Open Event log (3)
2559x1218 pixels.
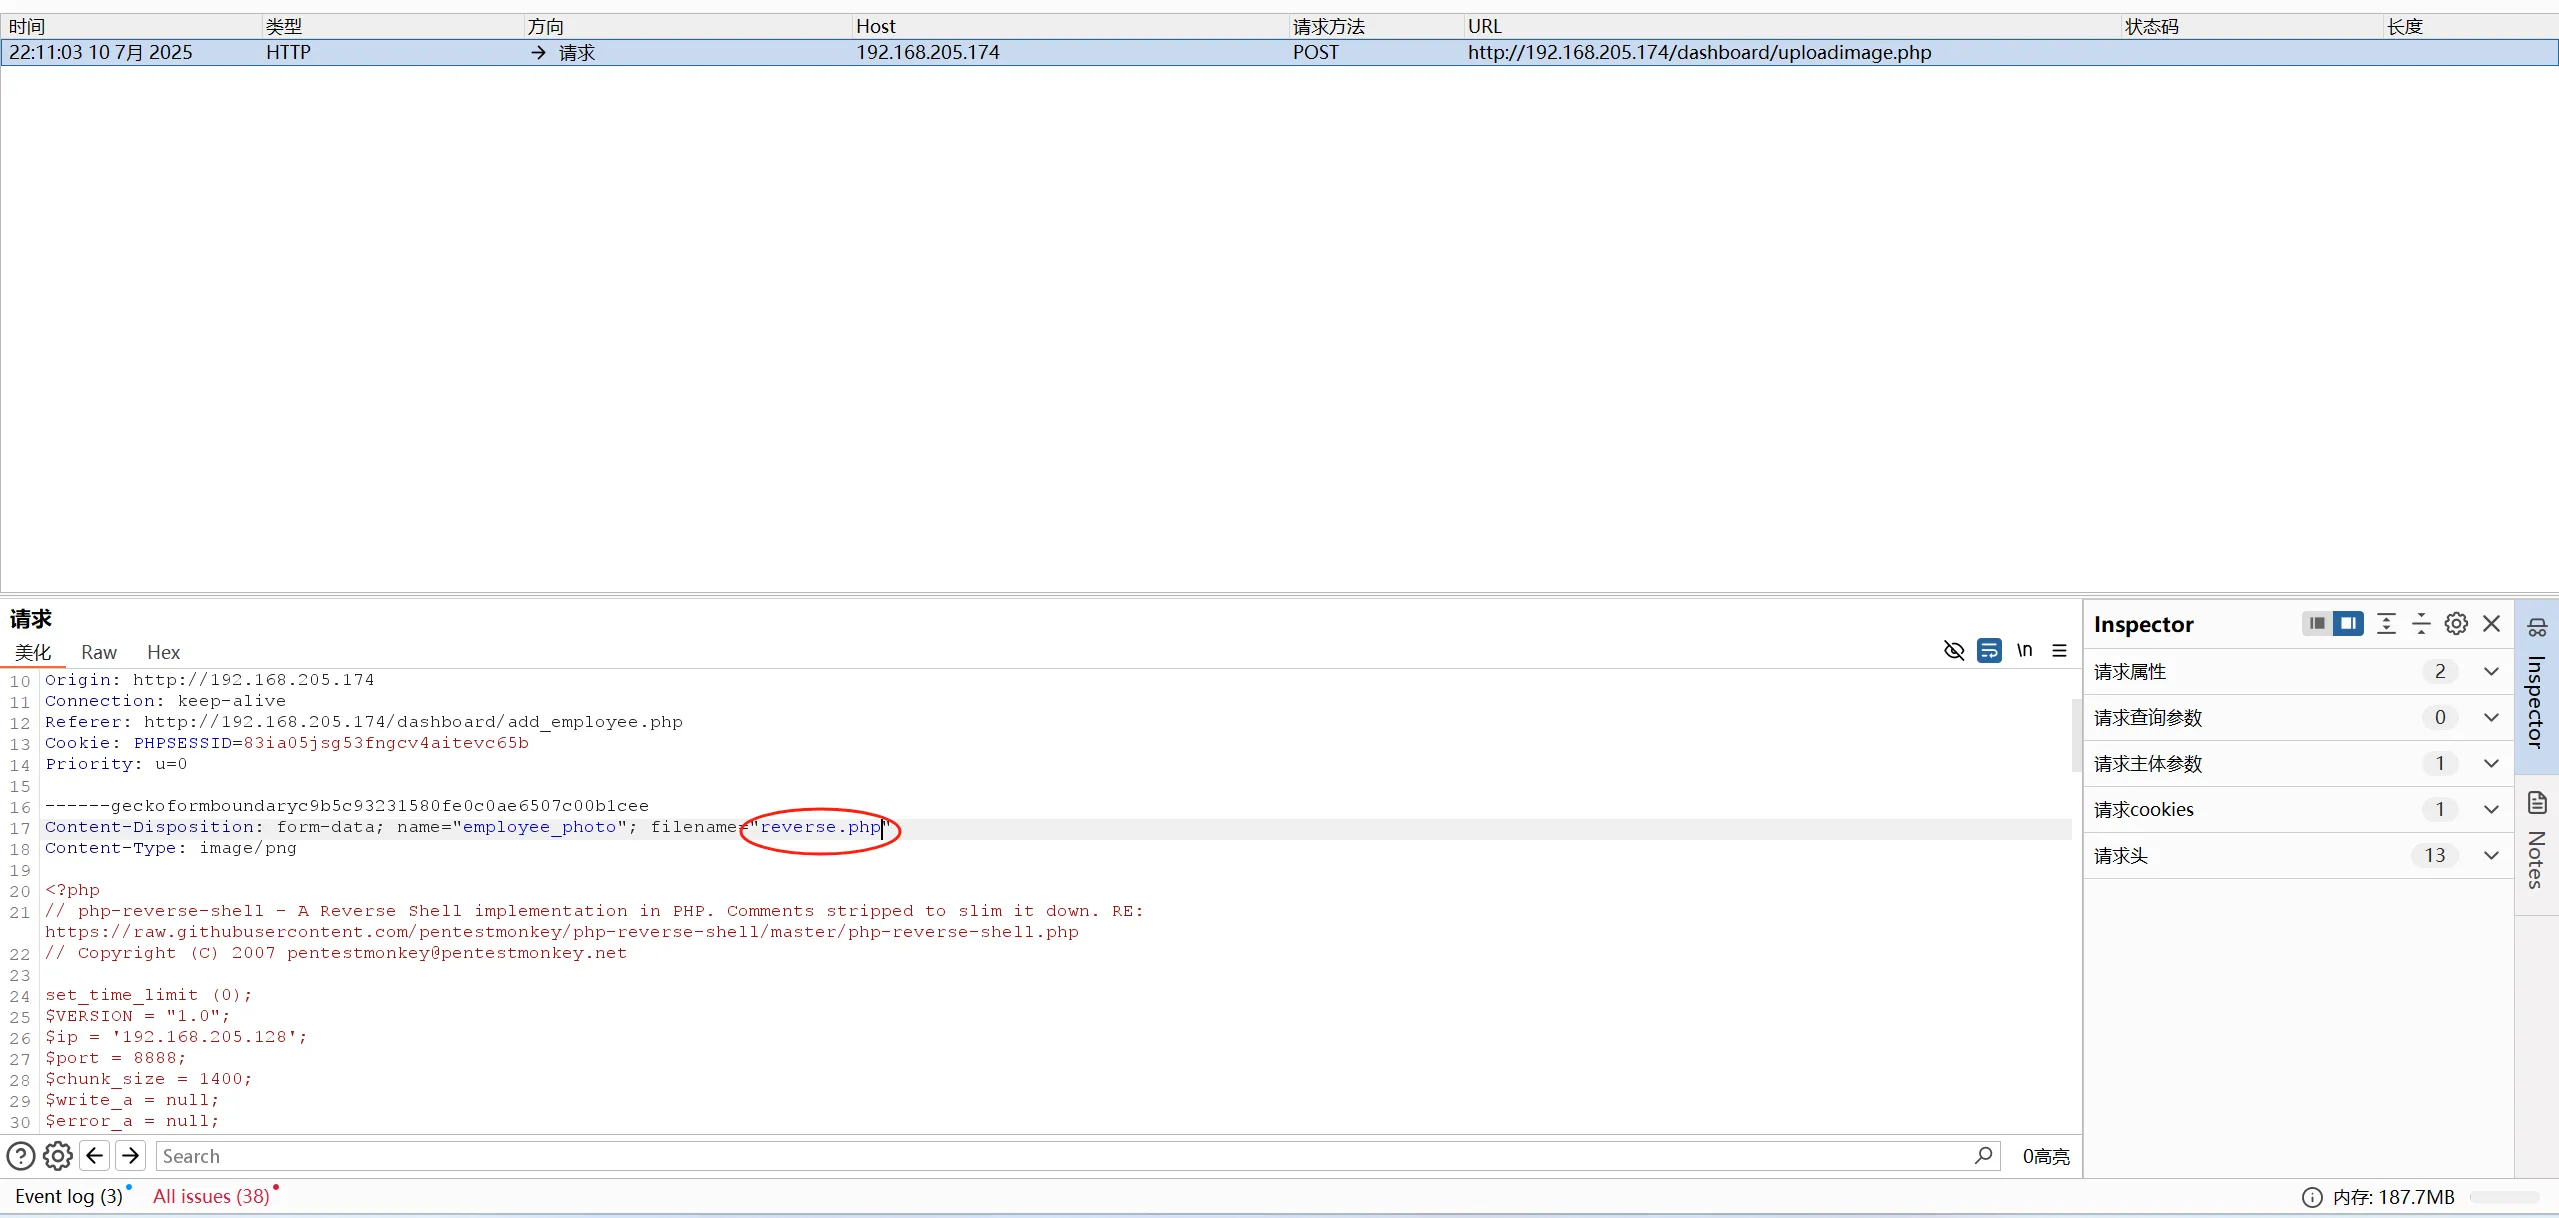pyautogui.click(x=68, y=1196)
